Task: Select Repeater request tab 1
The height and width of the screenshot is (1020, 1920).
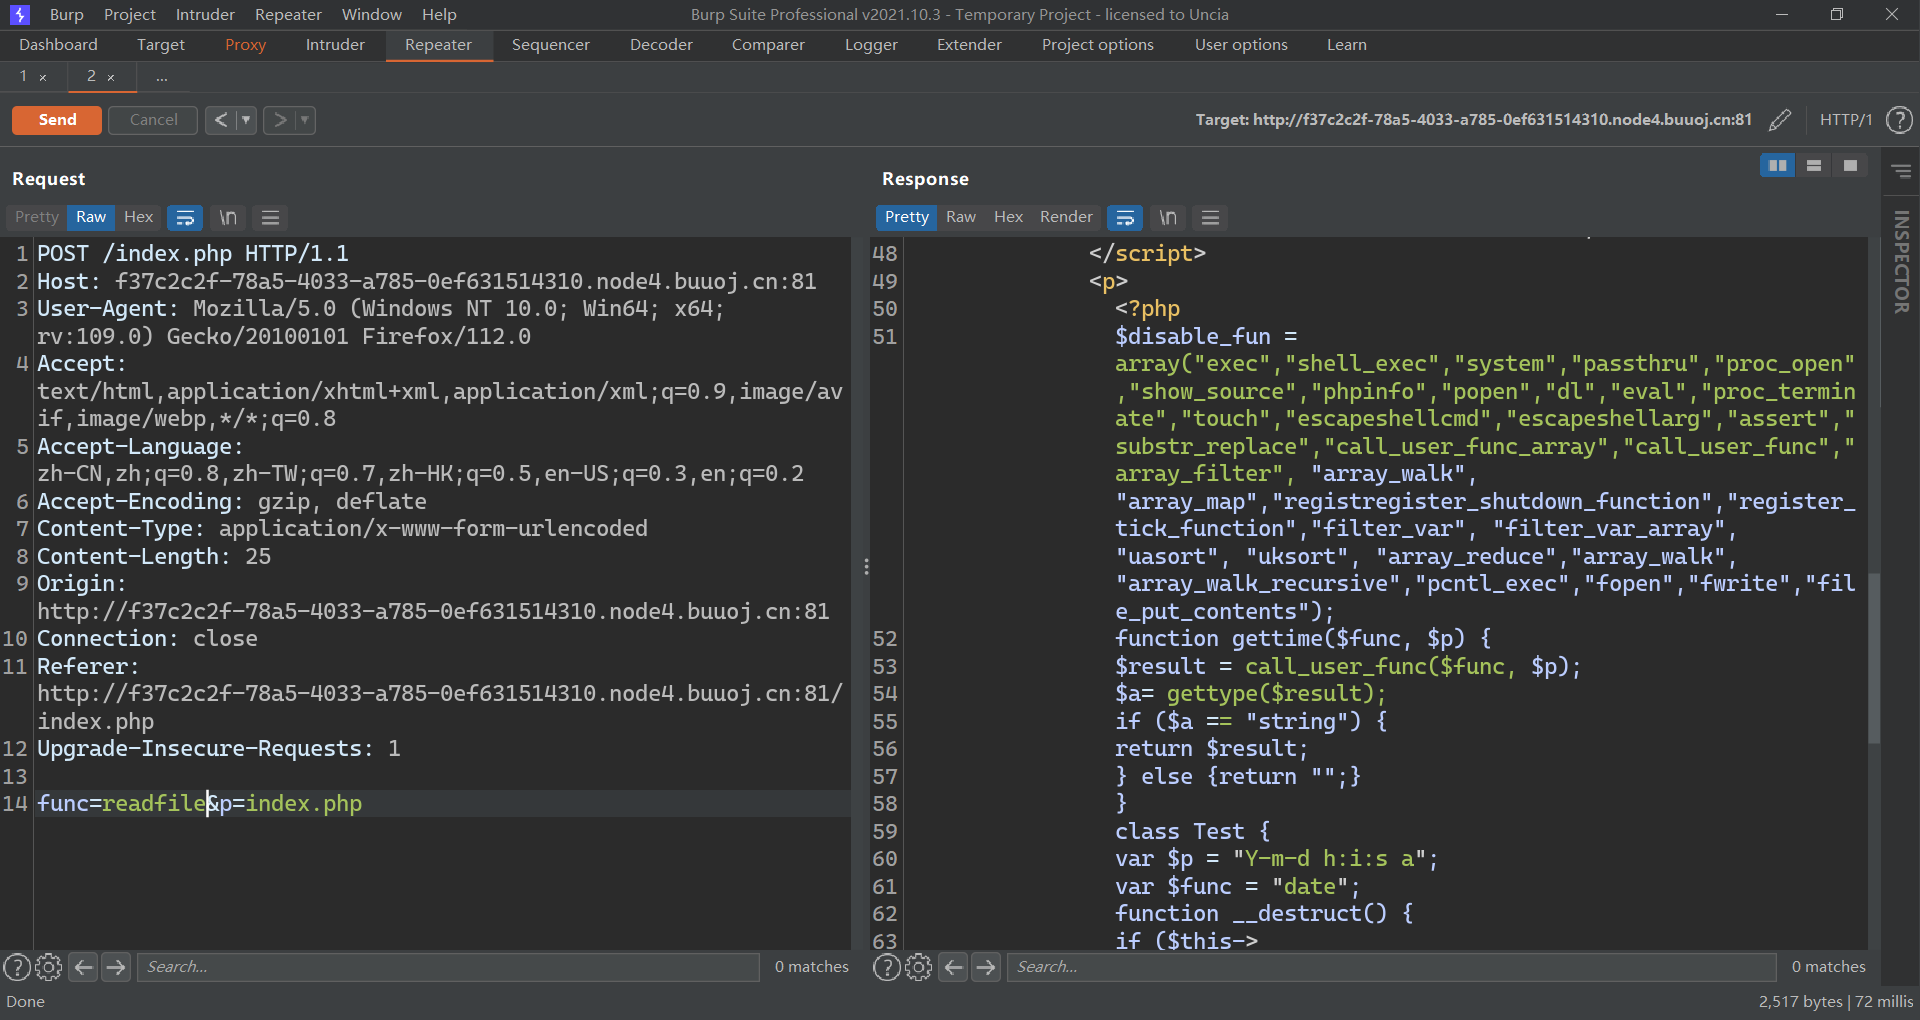Action: [x=23, y=76]
